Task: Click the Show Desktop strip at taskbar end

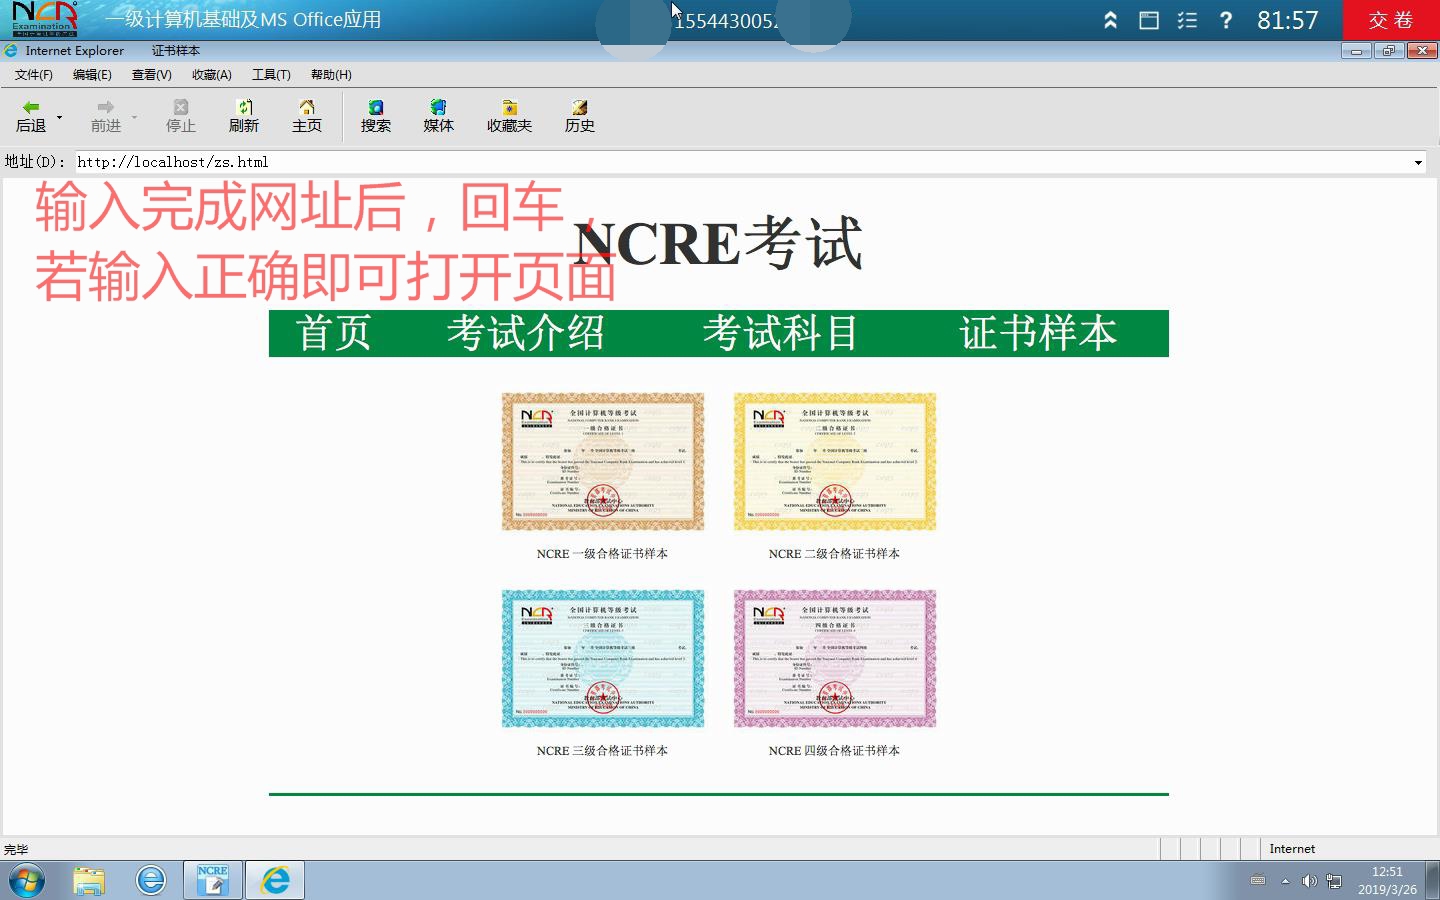Action: [1433, 881]
